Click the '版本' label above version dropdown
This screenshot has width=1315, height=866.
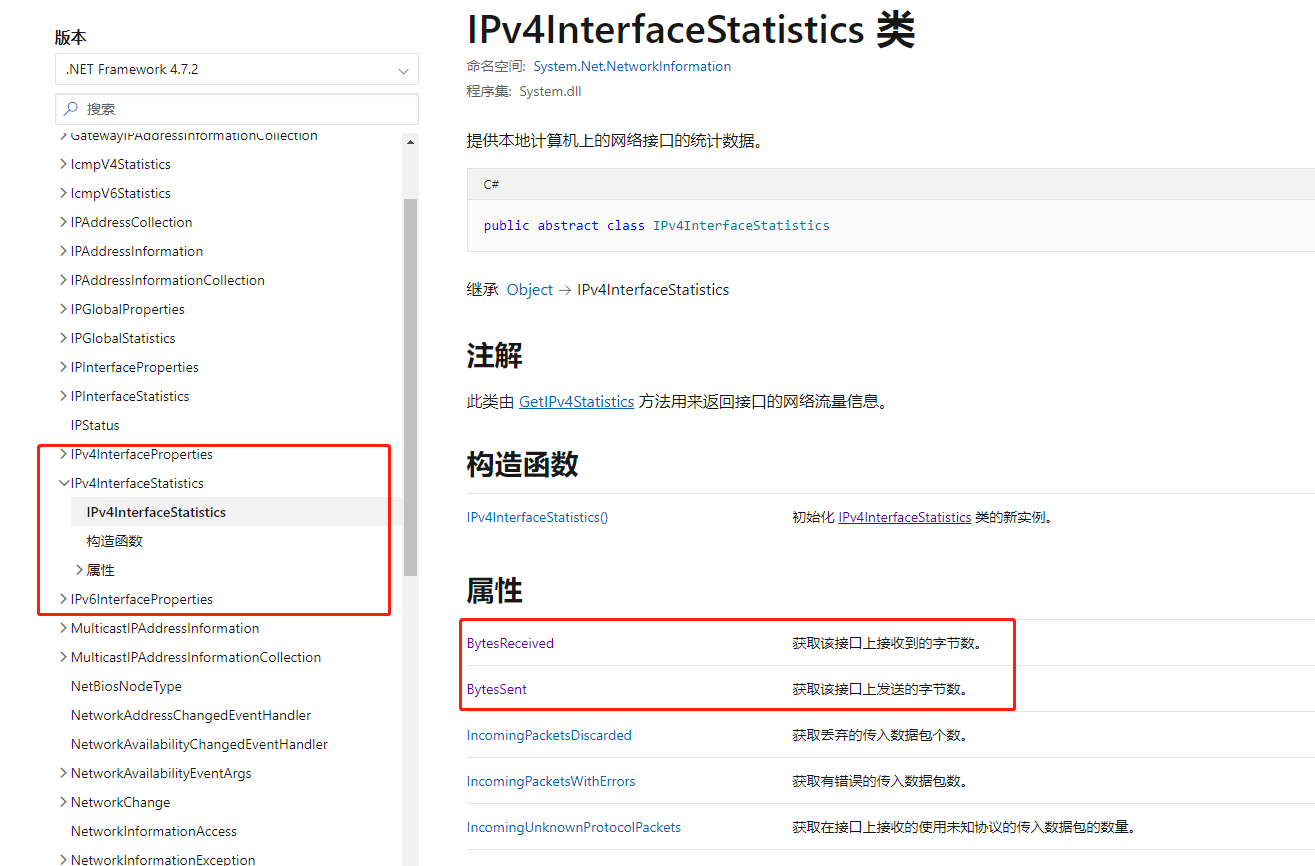coord(70,37)
